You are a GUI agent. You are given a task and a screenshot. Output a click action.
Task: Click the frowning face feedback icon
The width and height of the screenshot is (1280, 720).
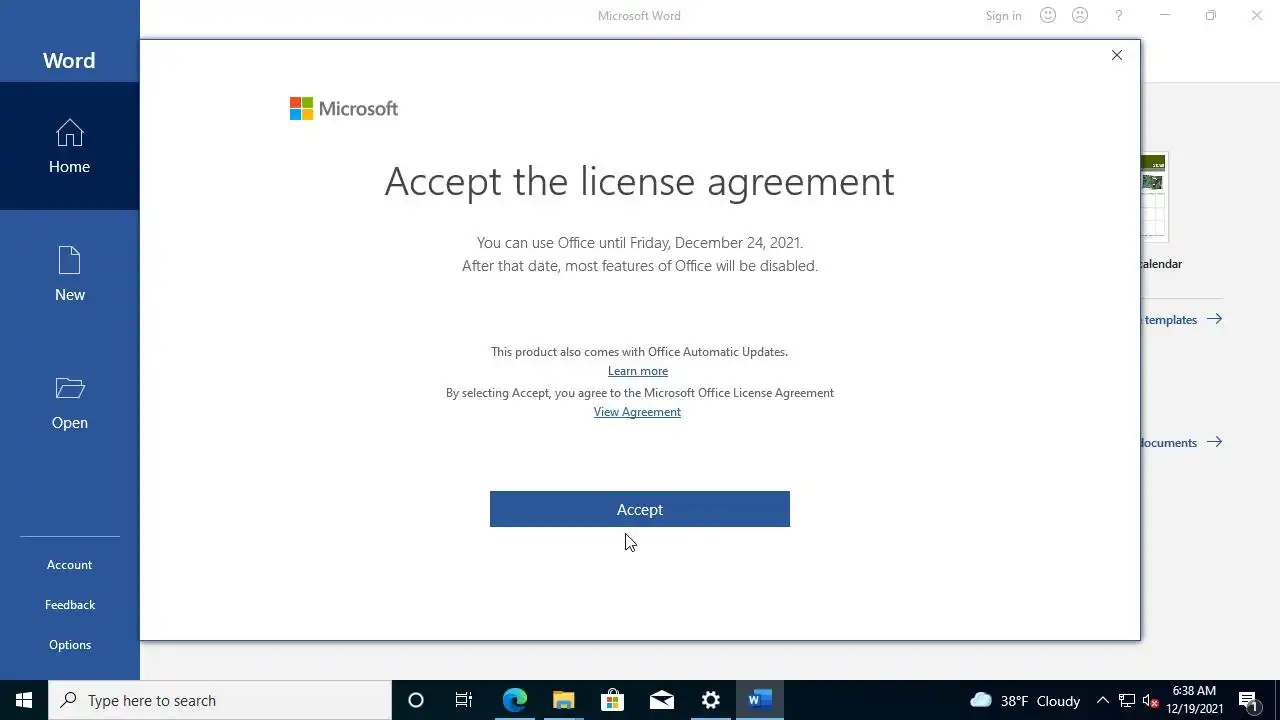coord(1080,15)
